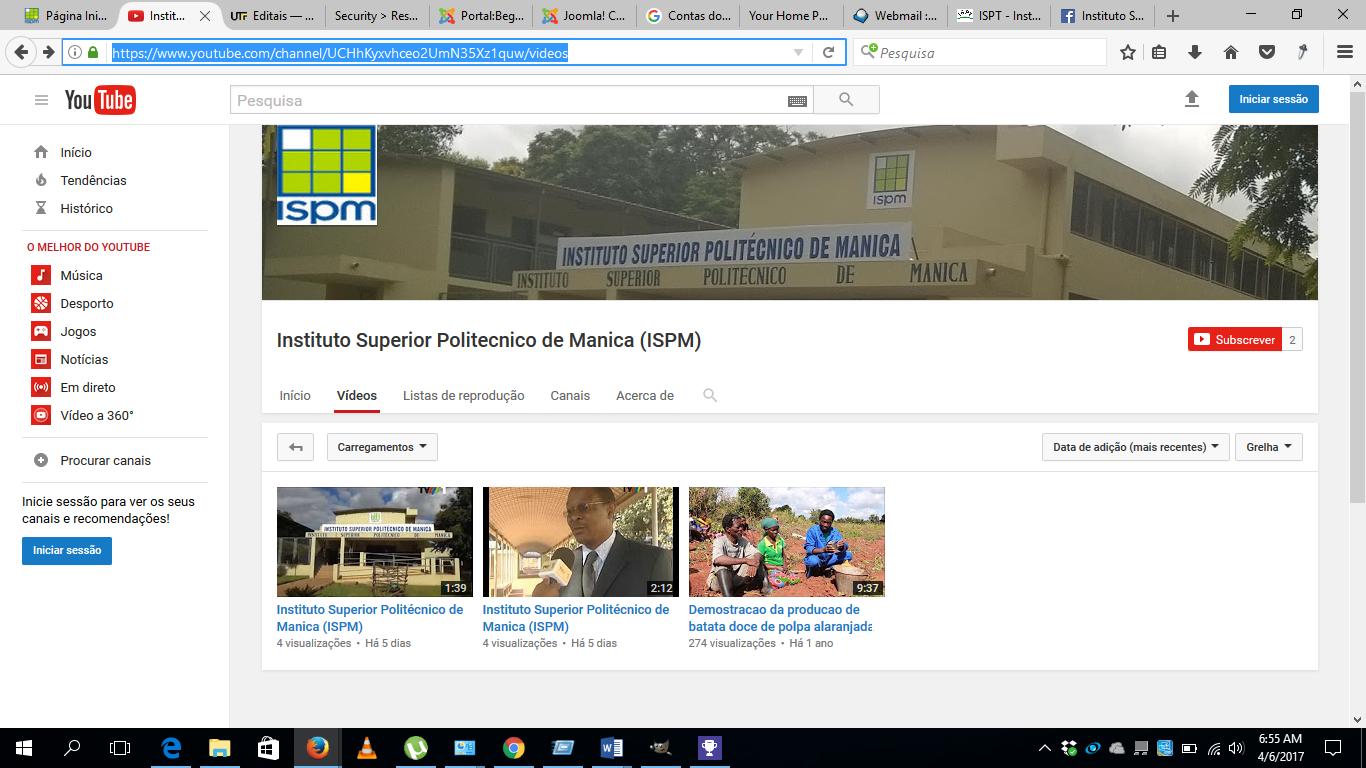Screen dimensions: 1366x768
Task: Open Google Chrome from the taskbar
Action: pyautogui.click(x=513, y=748)
